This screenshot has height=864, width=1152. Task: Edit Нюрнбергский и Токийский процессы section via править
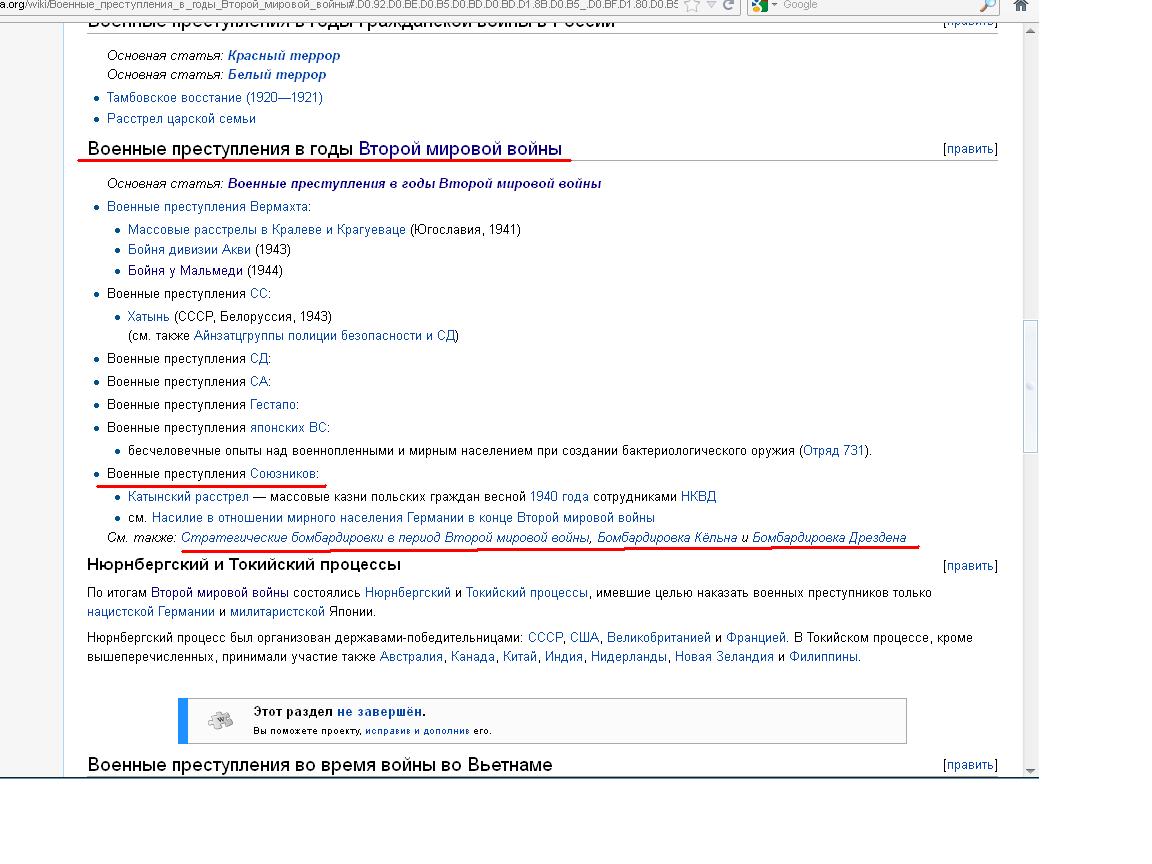pyautogui.click(x=970, y=566)
